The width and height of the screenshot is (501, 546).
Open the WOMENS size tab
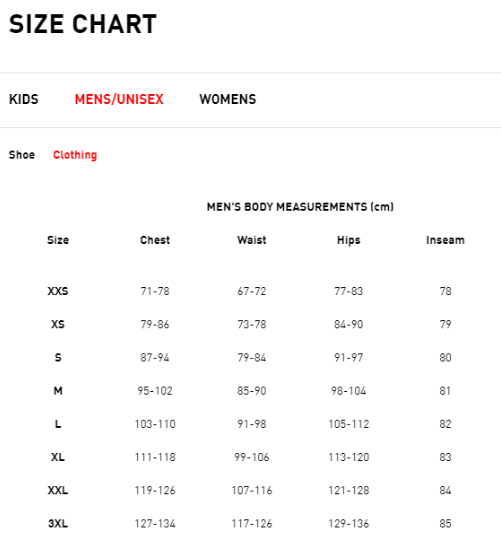tap(228, 99)
